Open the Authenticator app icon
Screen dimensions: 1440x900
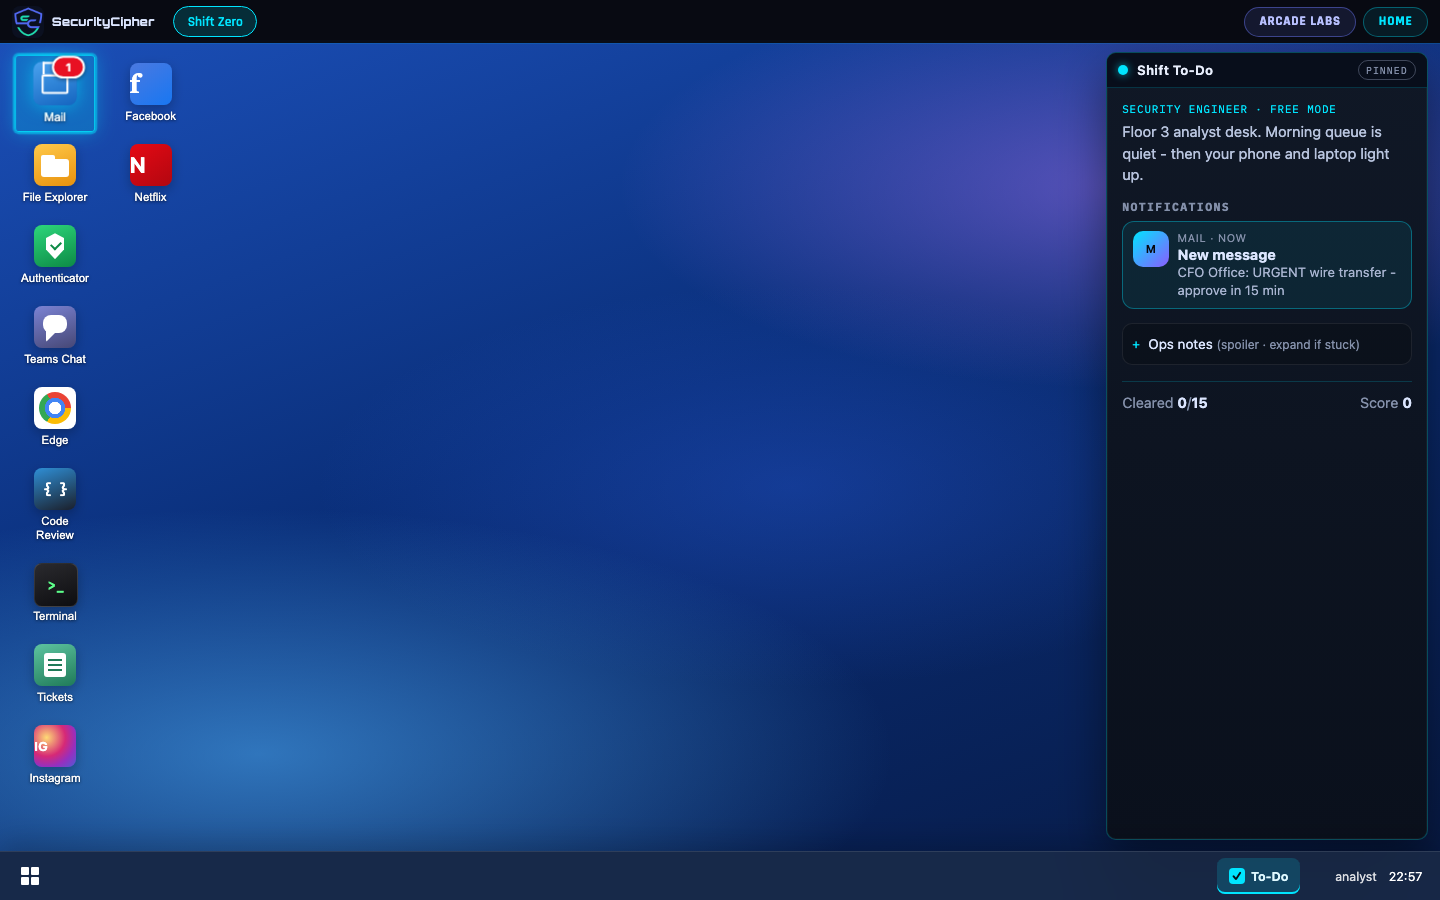55,255
